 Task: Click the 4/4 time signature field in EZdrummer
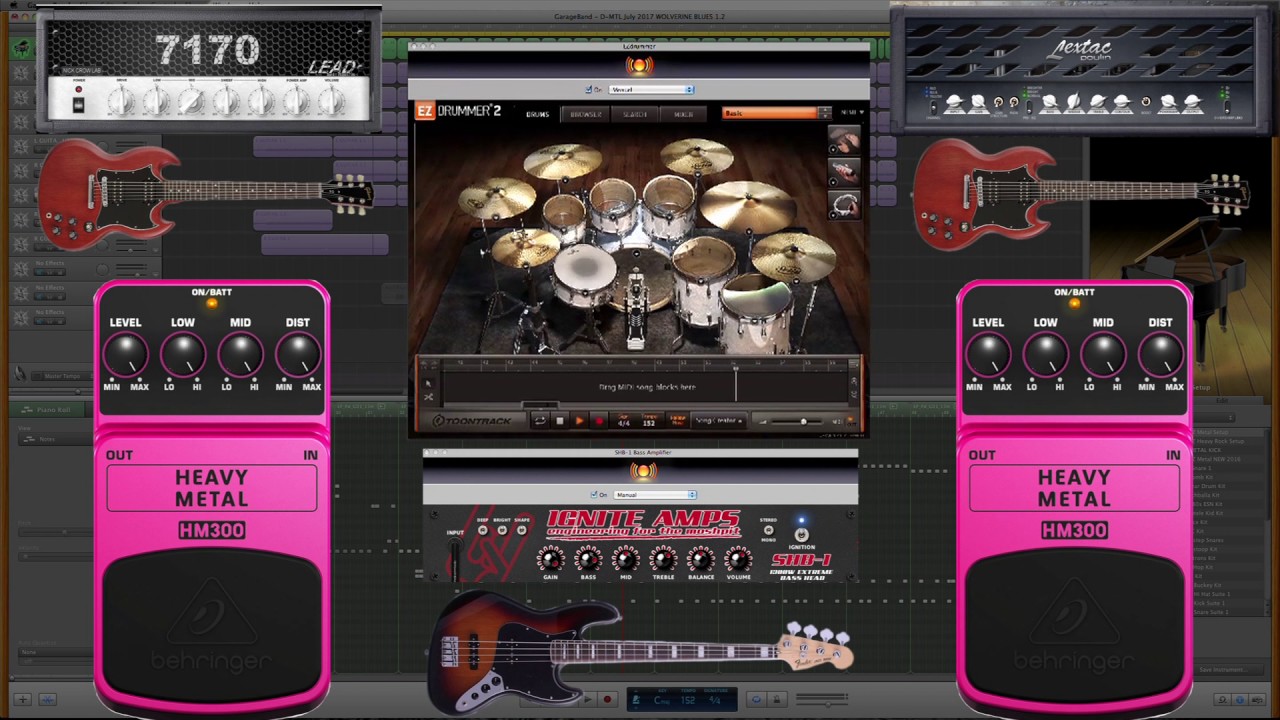(624, 421)
